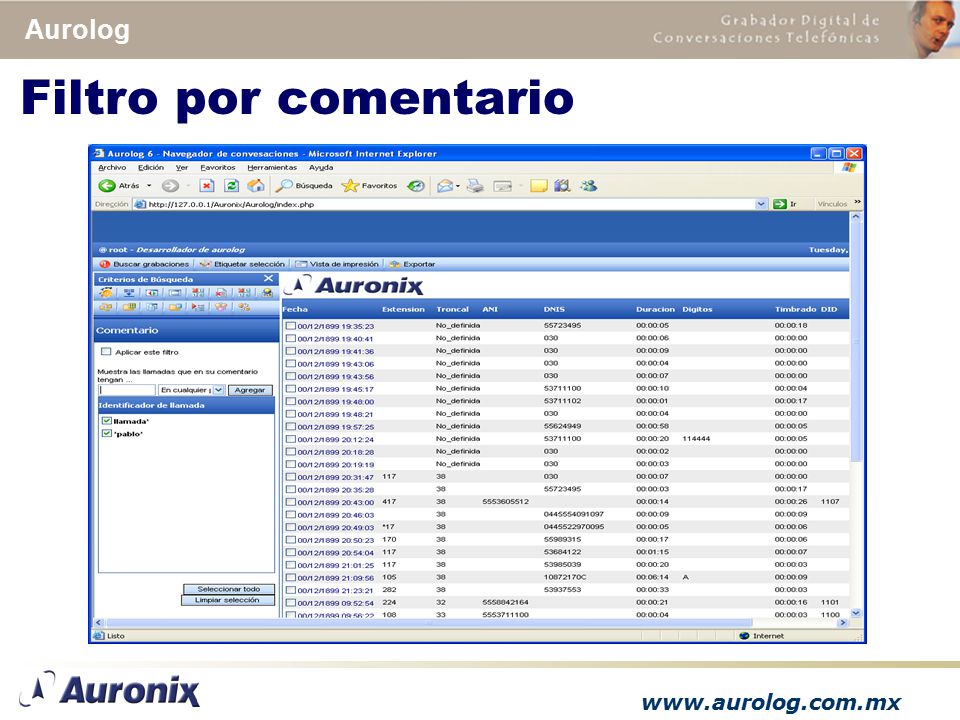This screenshot has height=720, width=960.
Task: Select the orange clock filter icon
Action: [106, 293]
